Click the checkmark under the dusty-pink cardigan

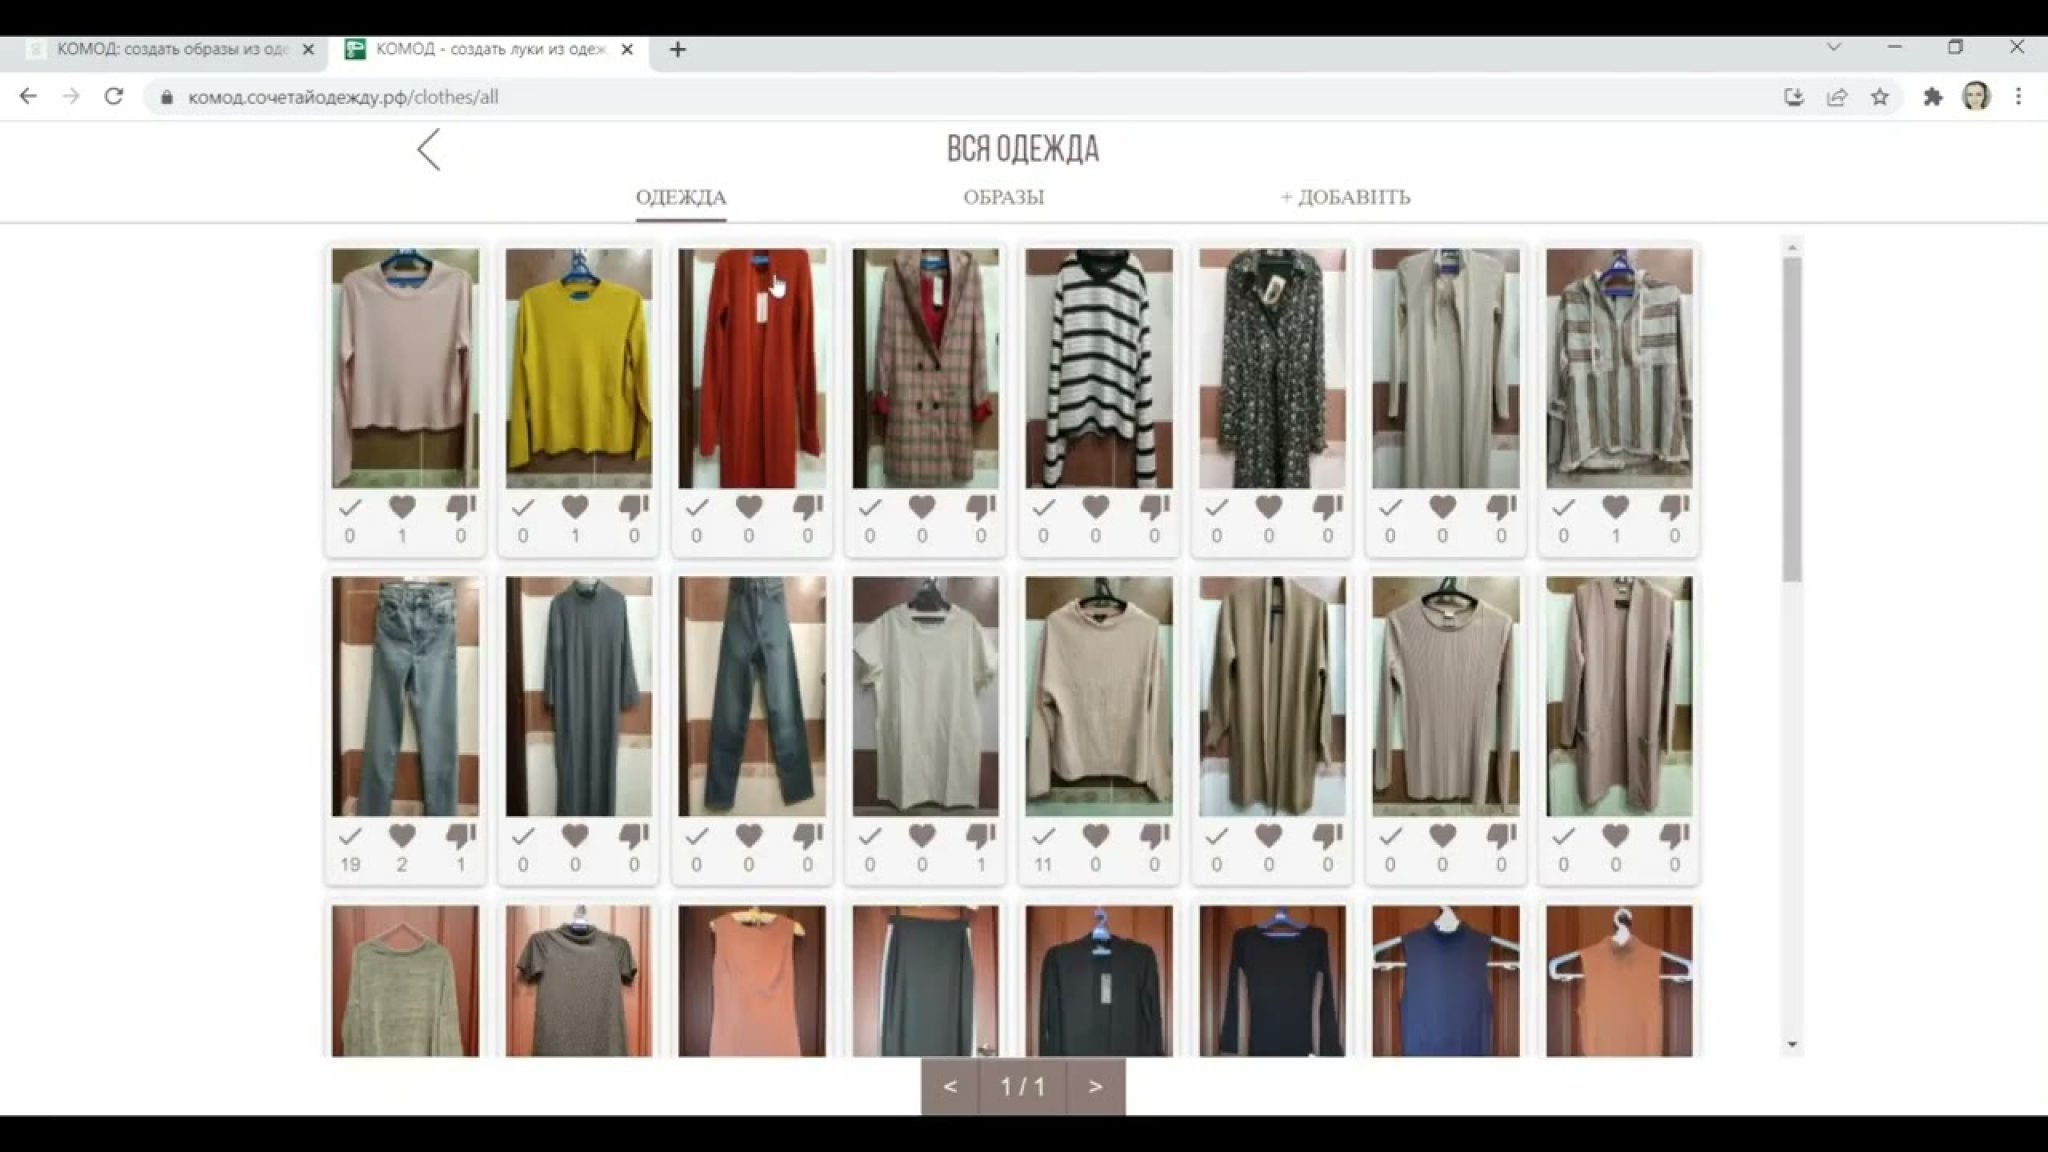pyautogui.click(x=1563, y=835)
